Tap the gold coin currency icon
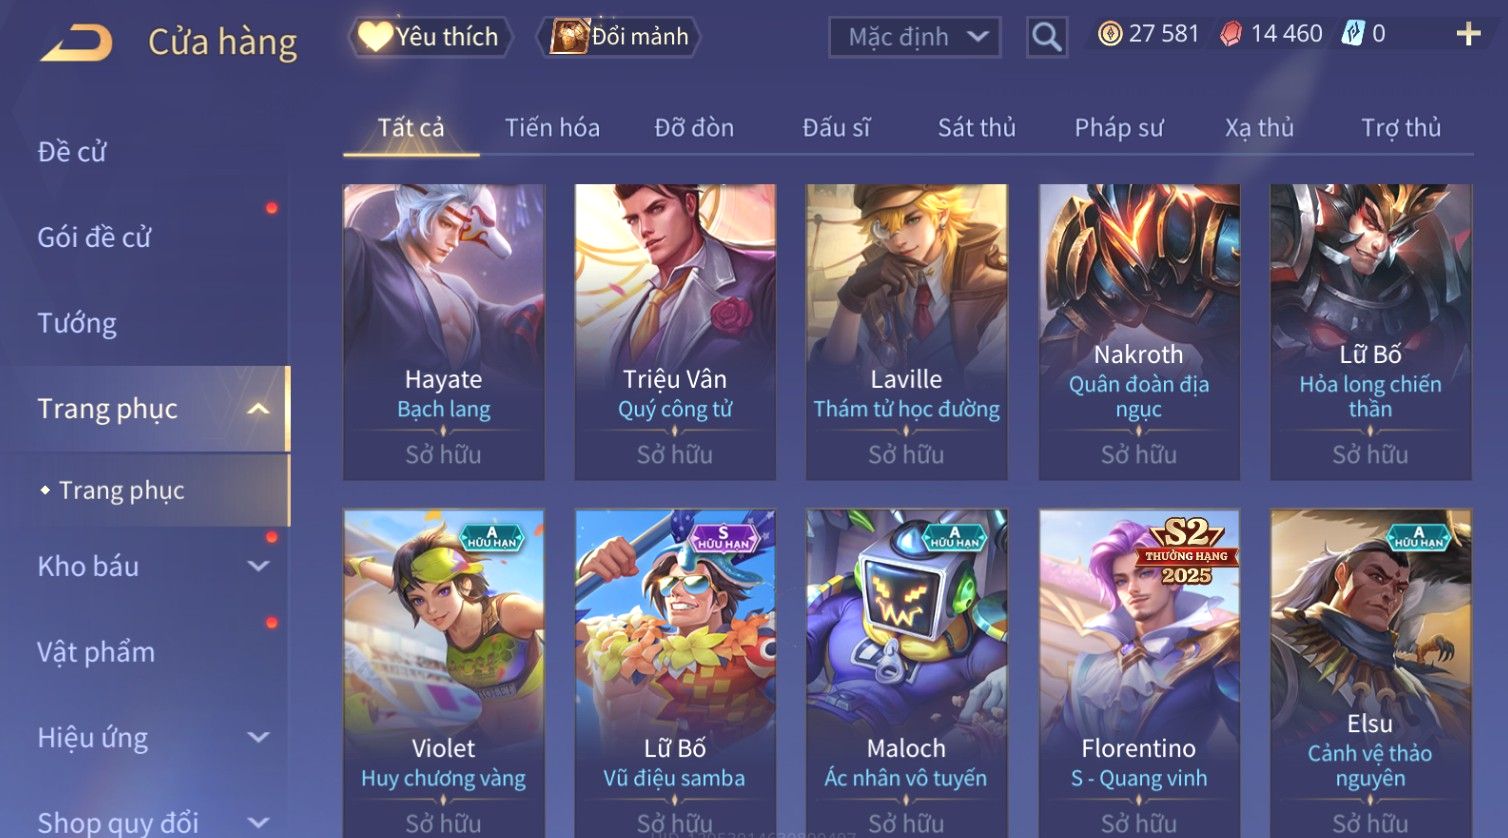The image size is (1508, 838). point(1110,34)
